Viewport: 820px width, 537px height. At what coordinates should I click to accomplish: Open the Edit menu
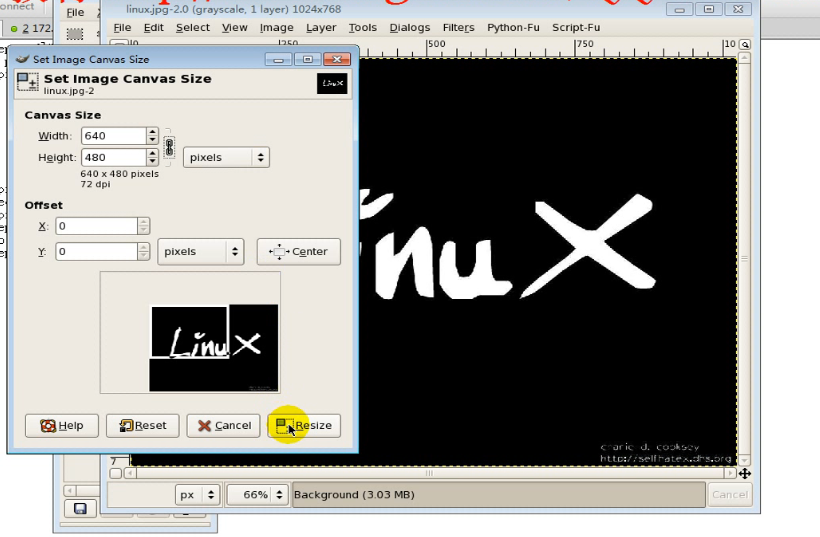tap(154, 28)
